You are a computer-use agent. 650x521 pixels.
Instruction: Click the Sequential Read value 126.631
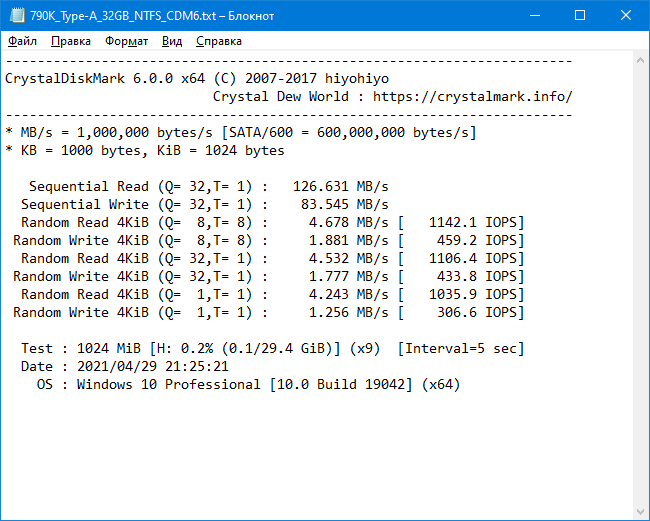[320, 187]
